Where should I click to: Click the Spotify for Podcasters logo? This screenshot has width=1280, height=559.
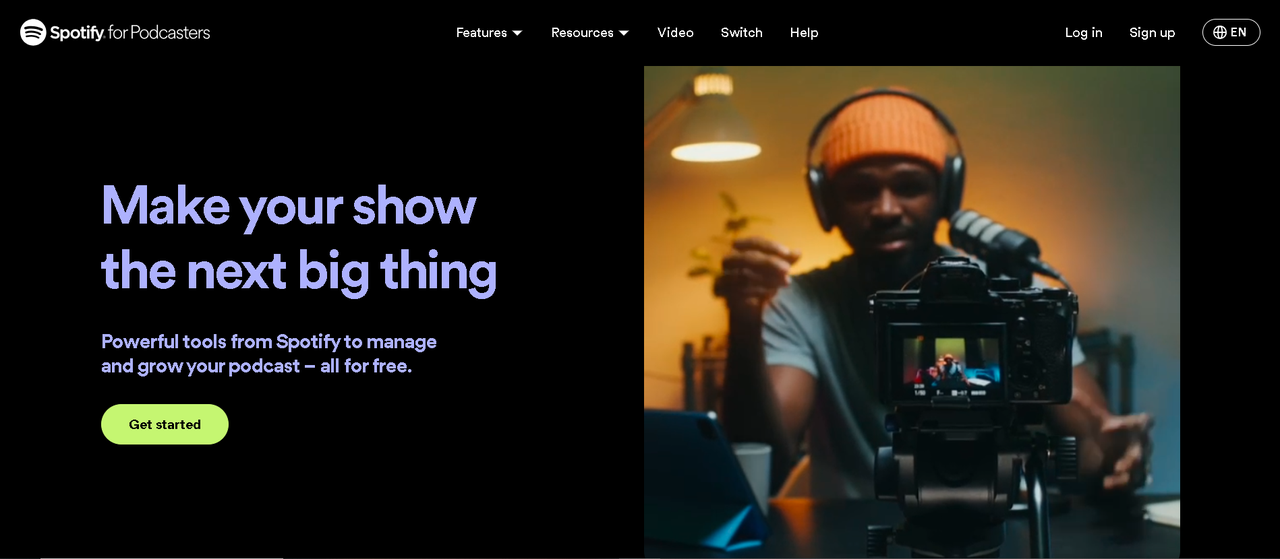pyautogui.click(x=115, y=32)
